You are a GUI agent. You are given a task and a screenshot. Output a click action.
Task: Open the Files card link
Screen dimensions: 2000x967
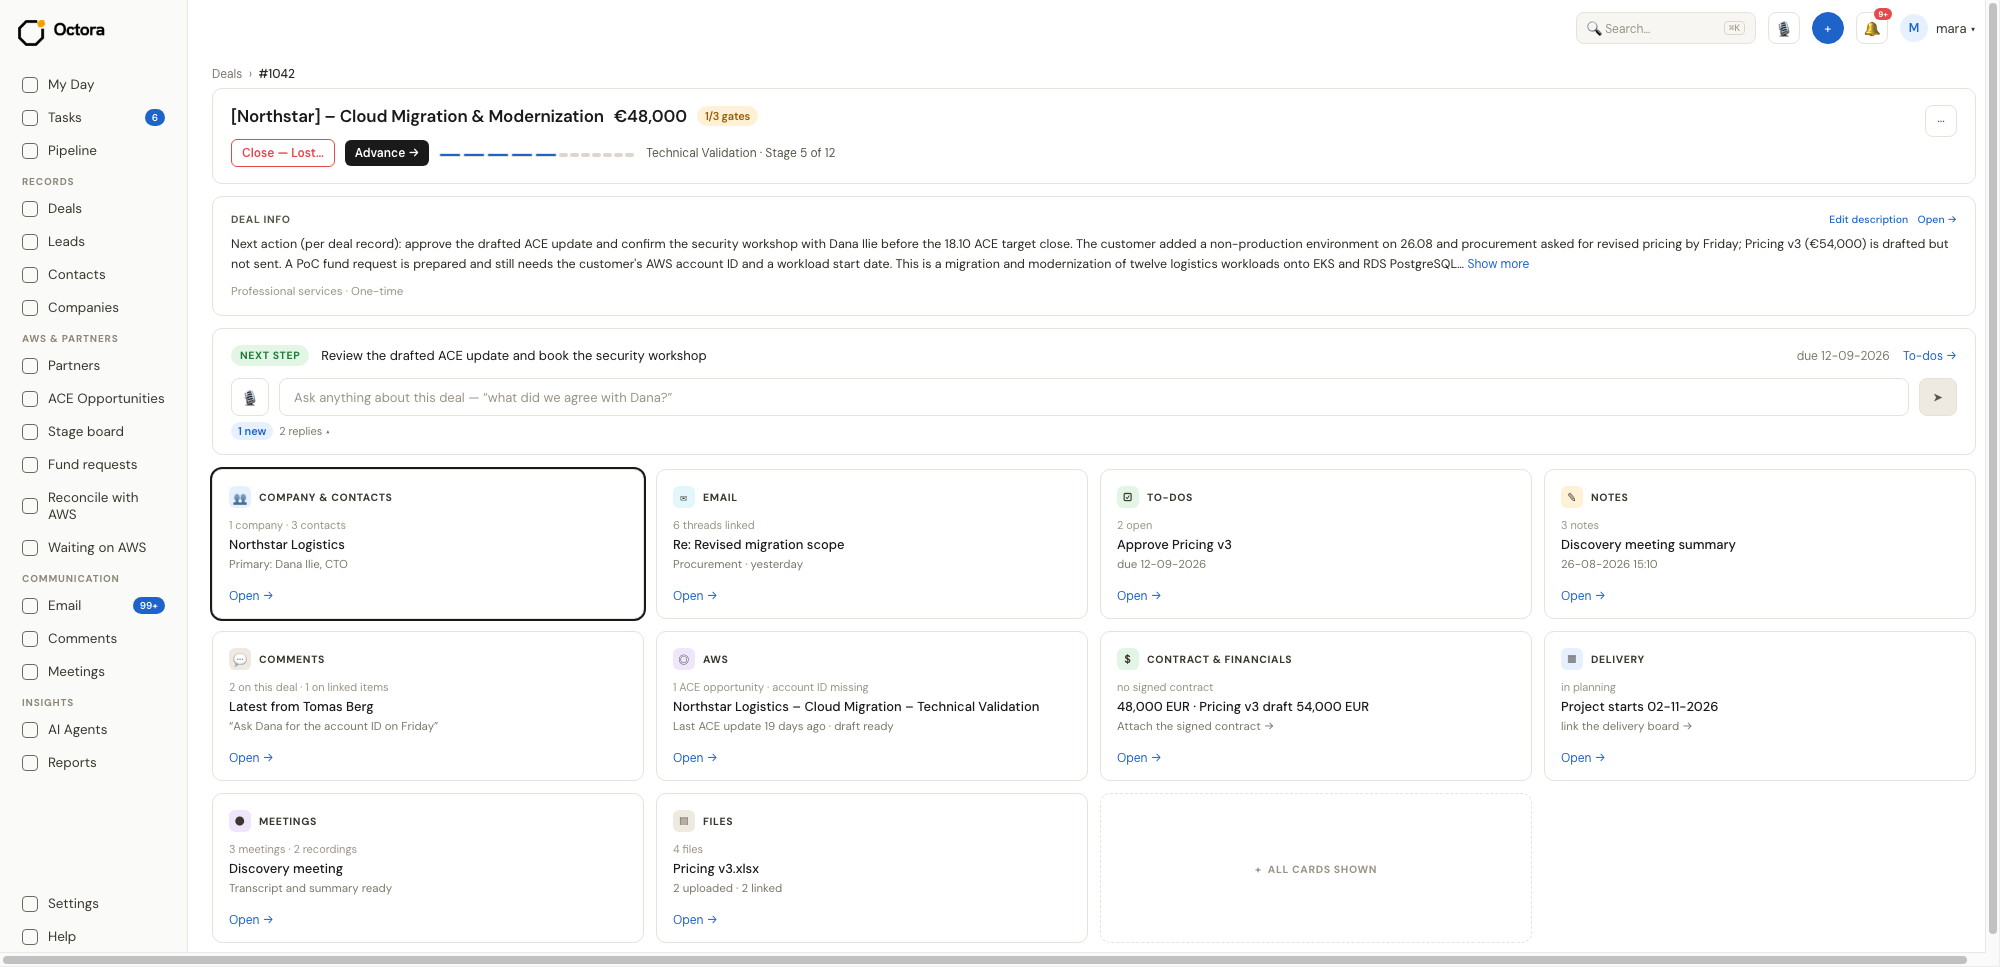point(695,920)
